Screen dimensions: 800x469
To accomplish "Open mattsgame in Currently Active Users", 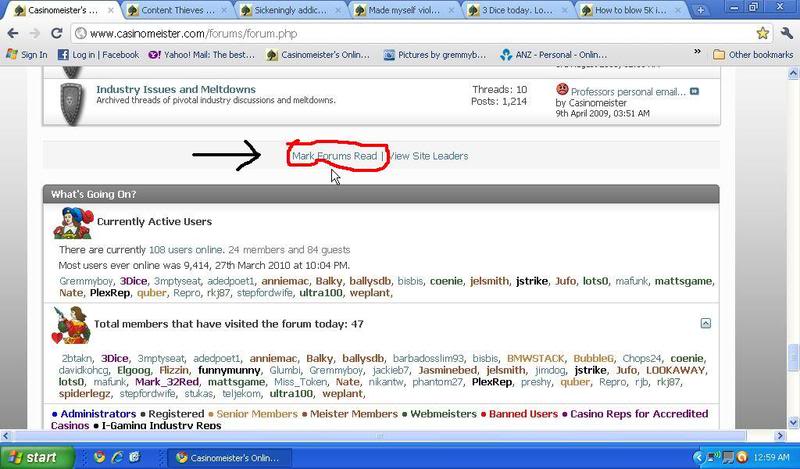I will [683, 281].
